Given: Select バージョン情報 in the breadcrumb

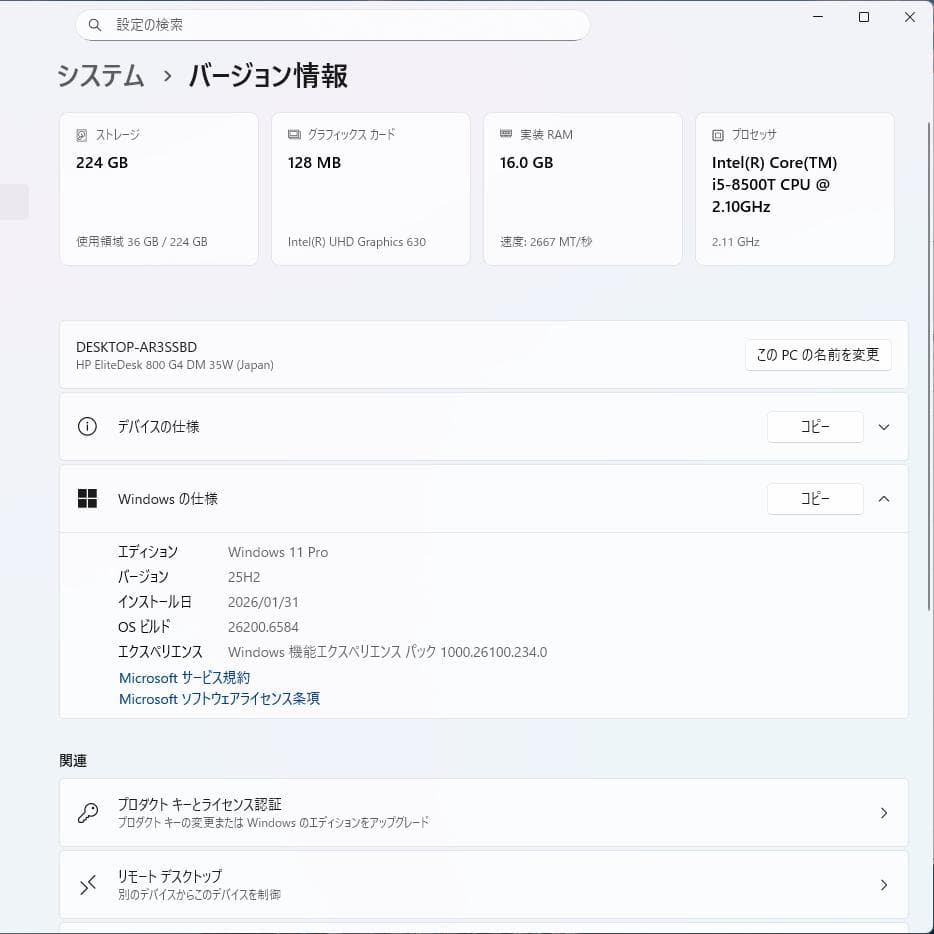Looking at the screenshot, I should pyautogui.click(x=265, y=75).
